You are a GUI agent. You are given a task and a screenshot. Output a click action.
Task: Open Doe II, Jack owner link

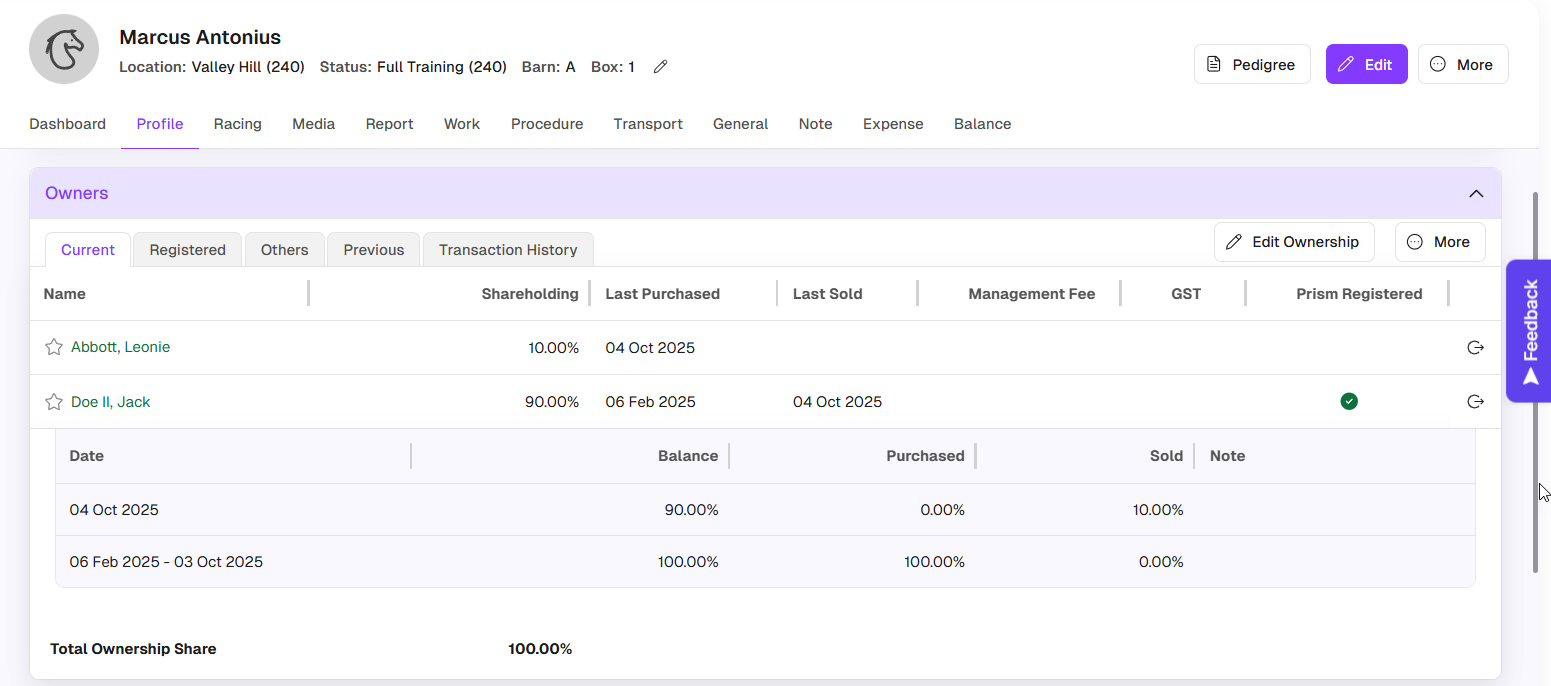click(110, 402)
